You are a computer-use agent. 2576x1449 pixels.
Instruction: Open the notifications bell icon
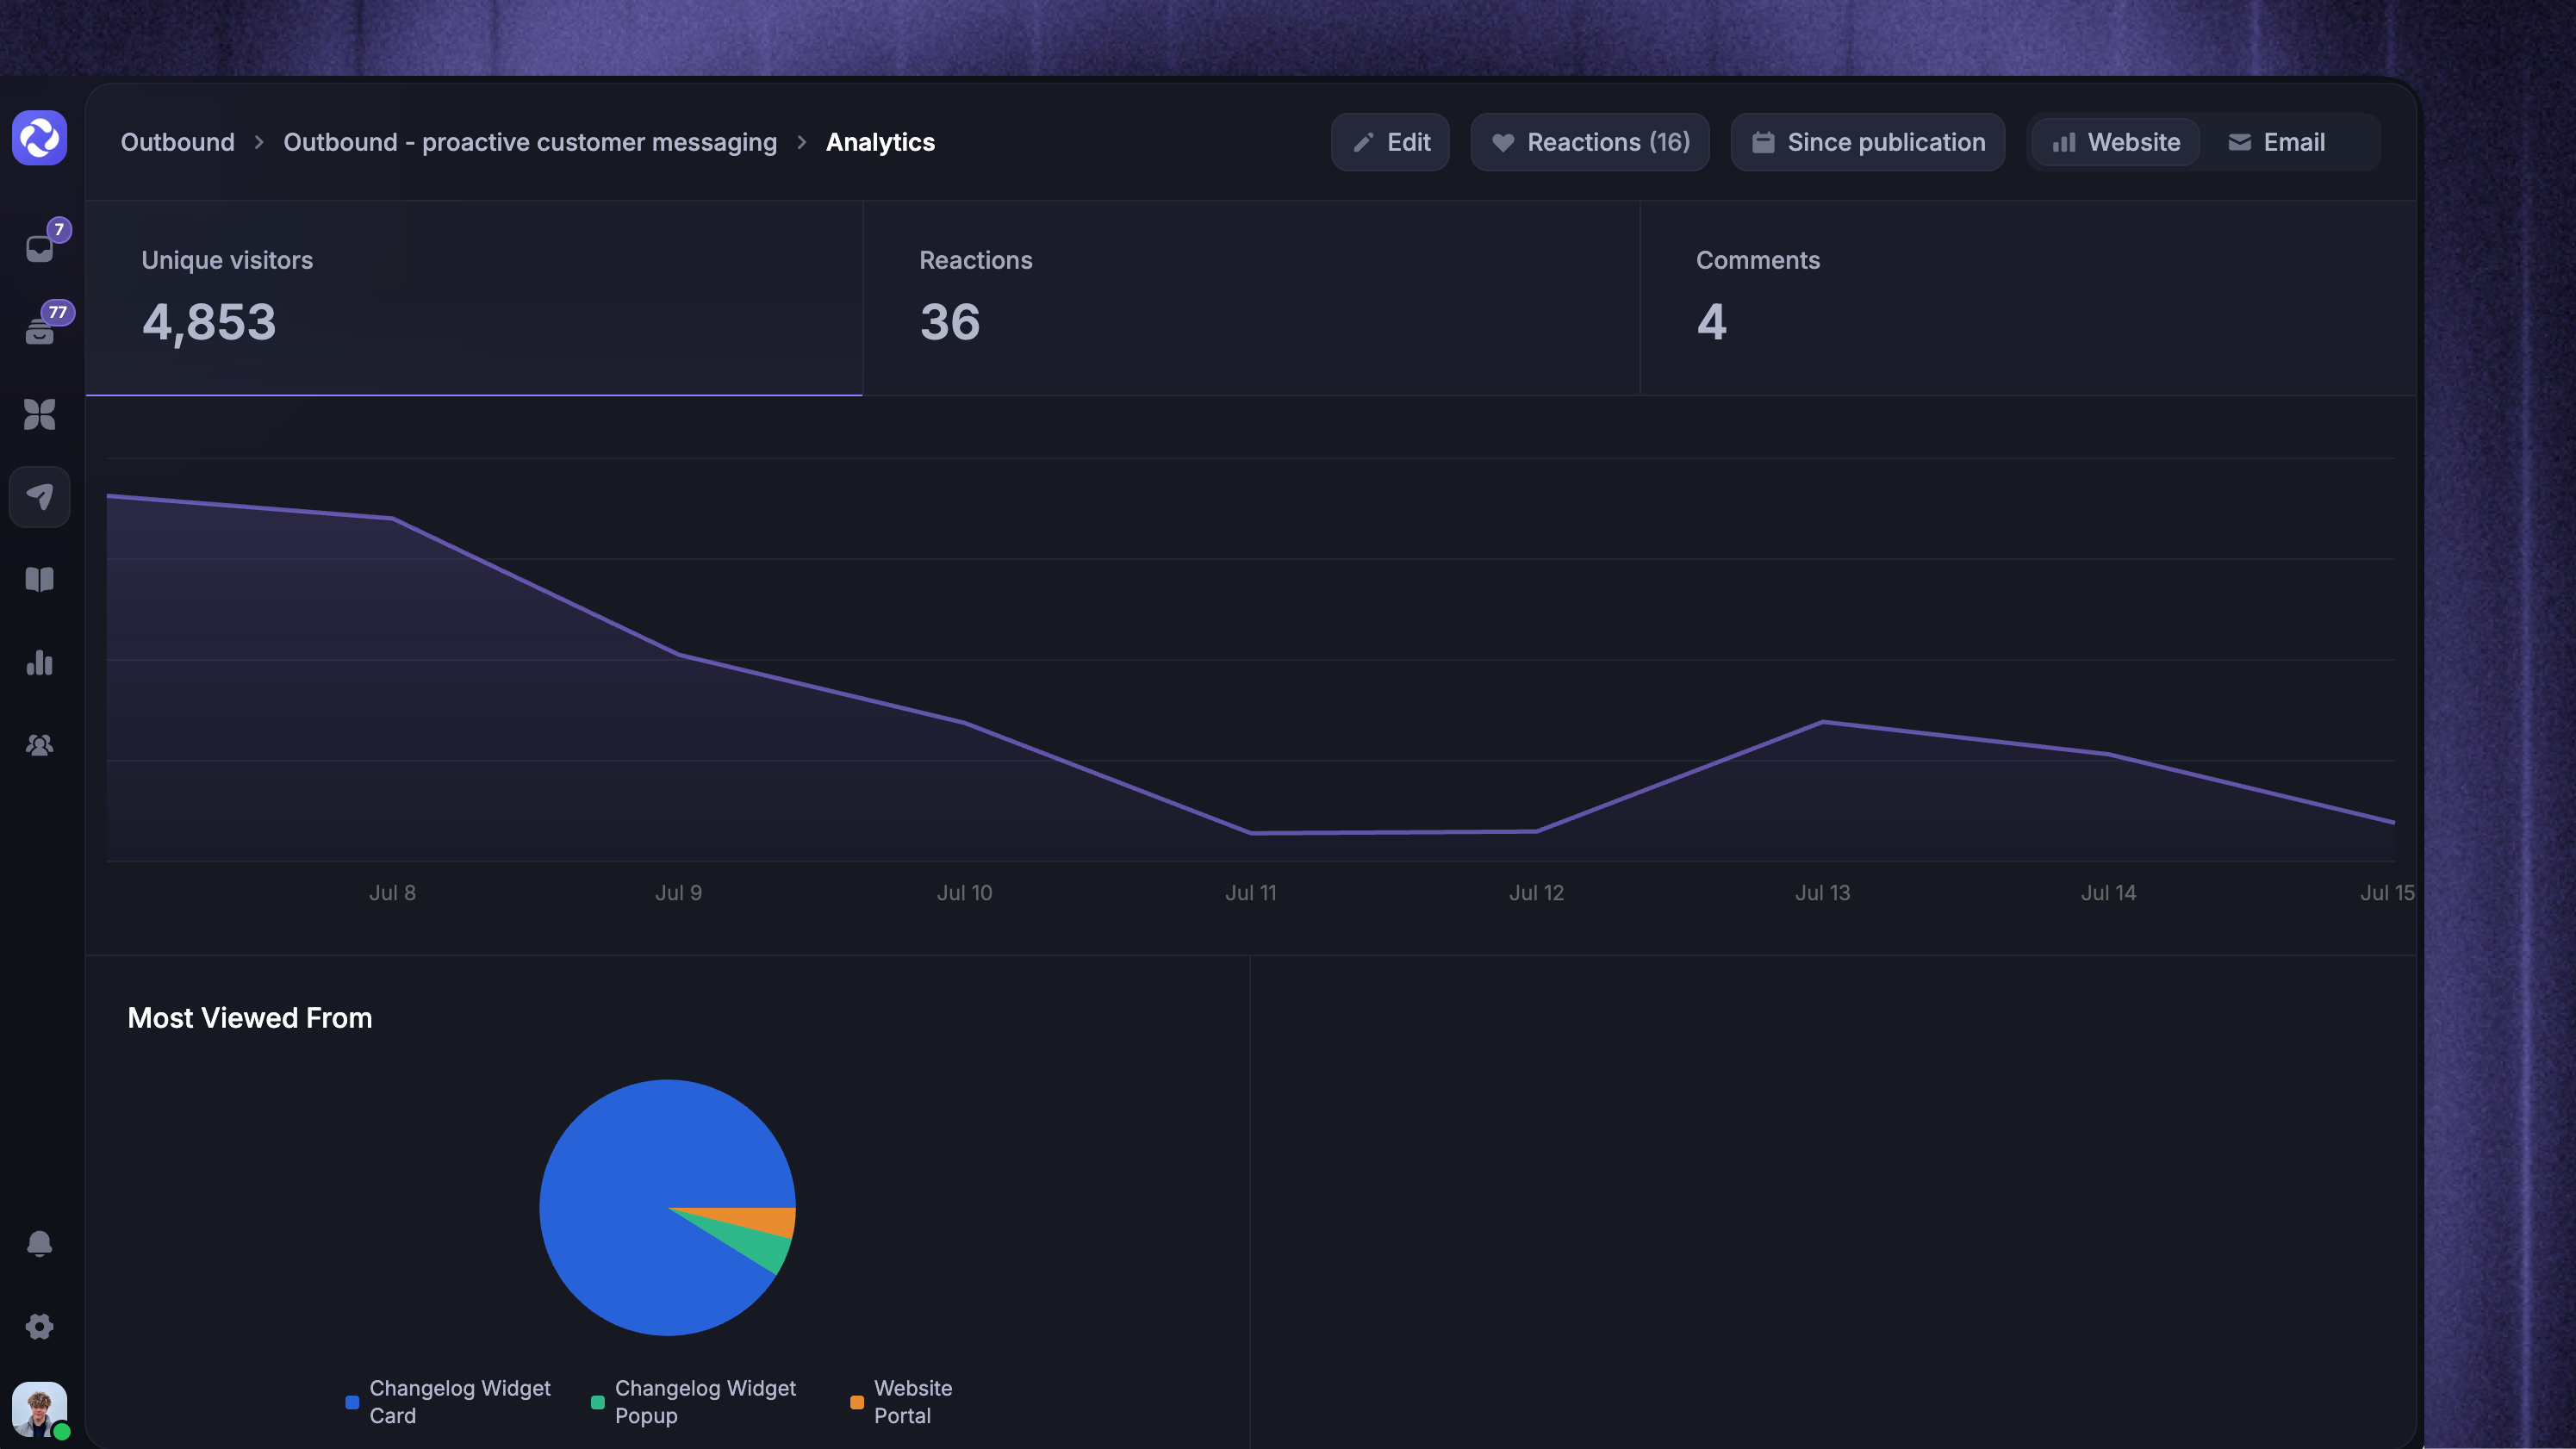tap(40, 1243)
